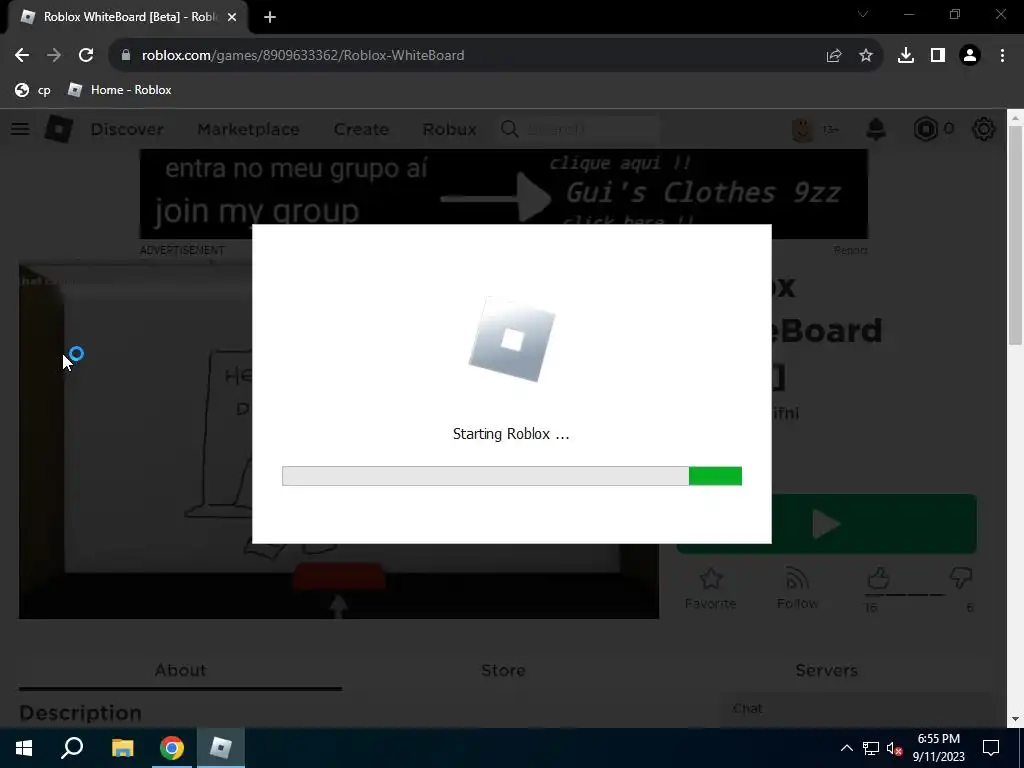This screenshot has width=1024, height=768.
Task: Open a new browser tab
Action: pyautogui.click(x=270, y=17)
